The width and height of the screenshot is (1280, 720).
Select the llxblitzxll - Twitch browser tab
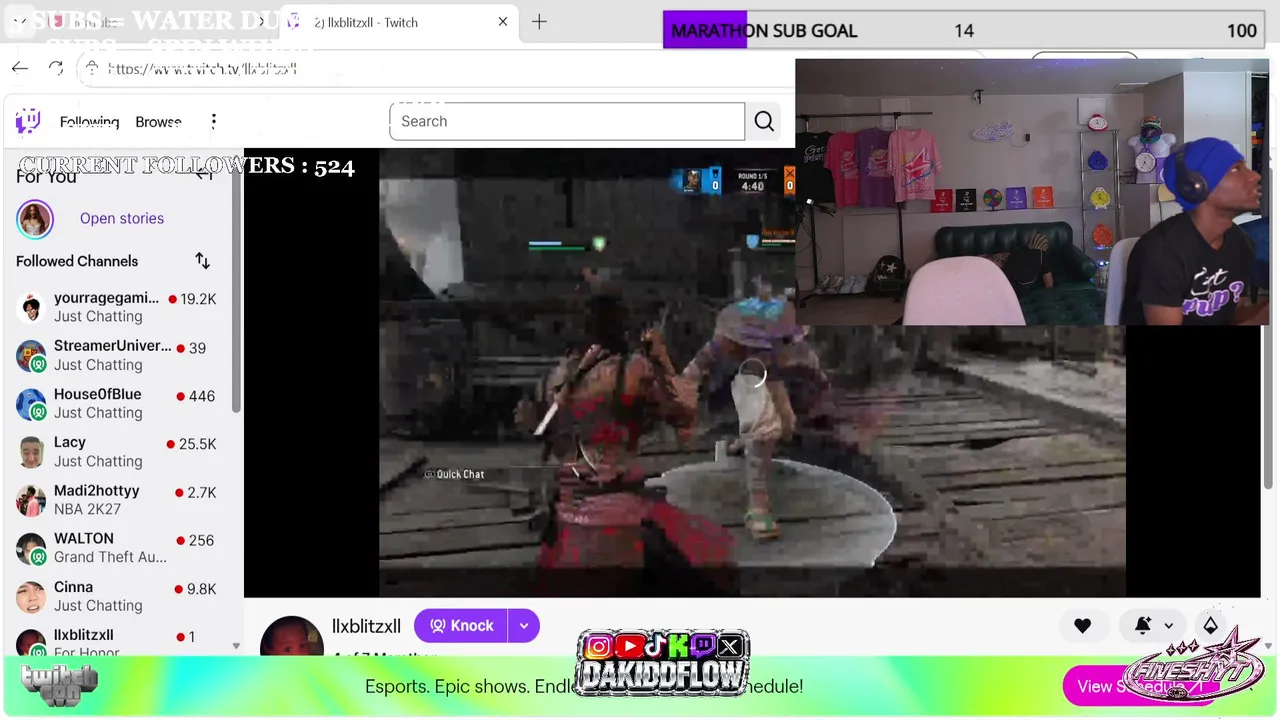397,22
